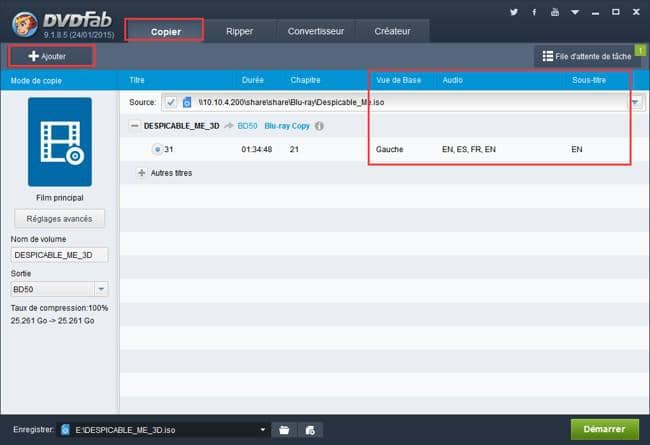The height and width of the screenshot is (445, 650).
Task: Click the audio tracks EN, ES, FR, EN
Action: (469, 149)
